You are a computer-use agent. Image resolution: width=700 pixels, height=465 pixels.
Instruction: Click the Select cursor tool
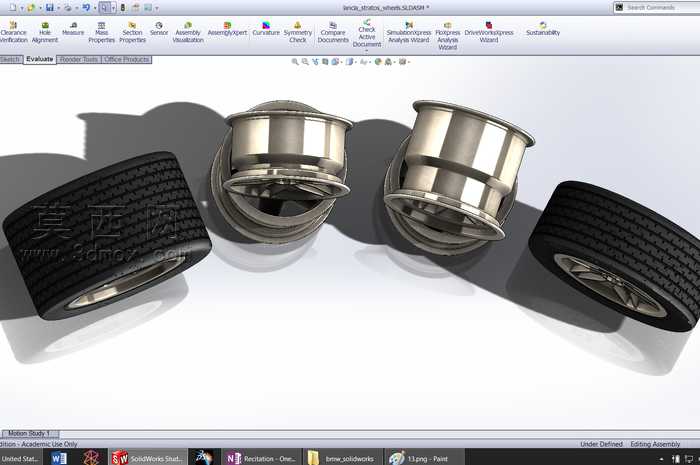coord(104,8)
